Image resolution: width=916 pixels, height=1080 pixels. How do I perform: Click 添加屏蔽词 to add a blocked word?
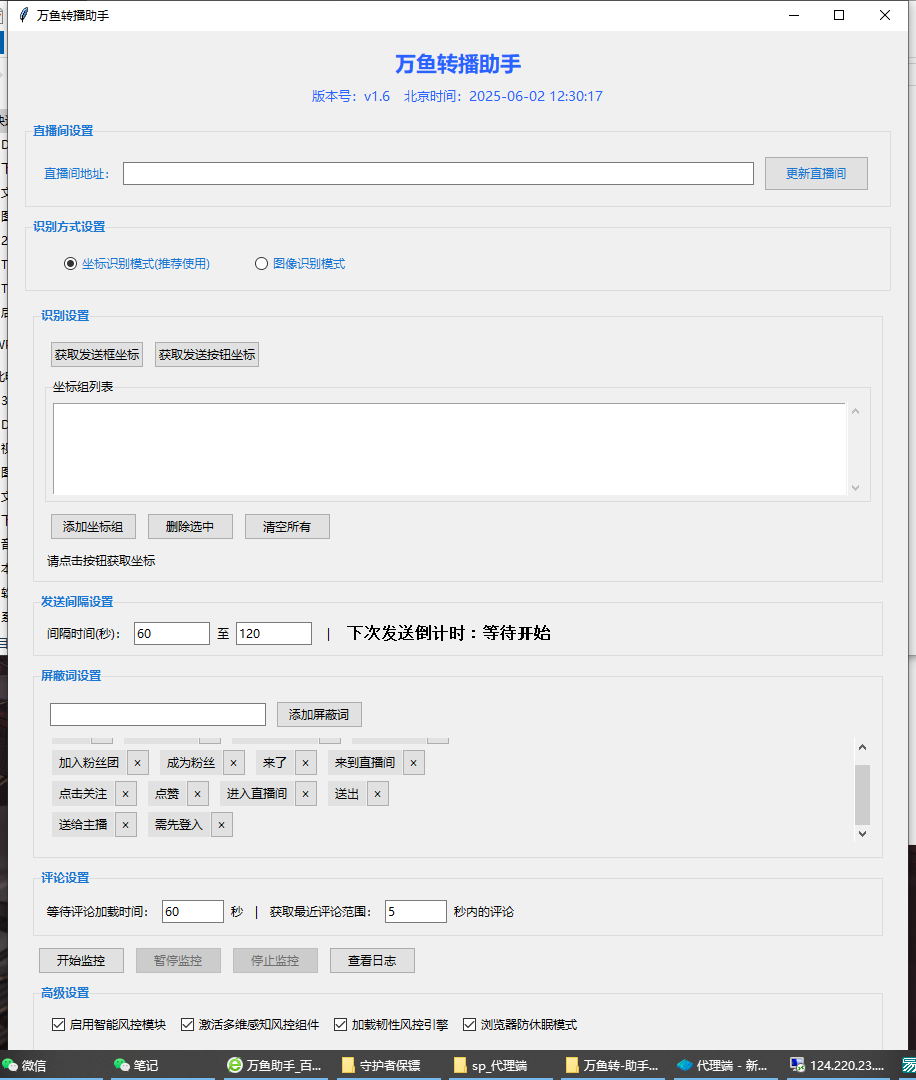(x=319, y=714)
